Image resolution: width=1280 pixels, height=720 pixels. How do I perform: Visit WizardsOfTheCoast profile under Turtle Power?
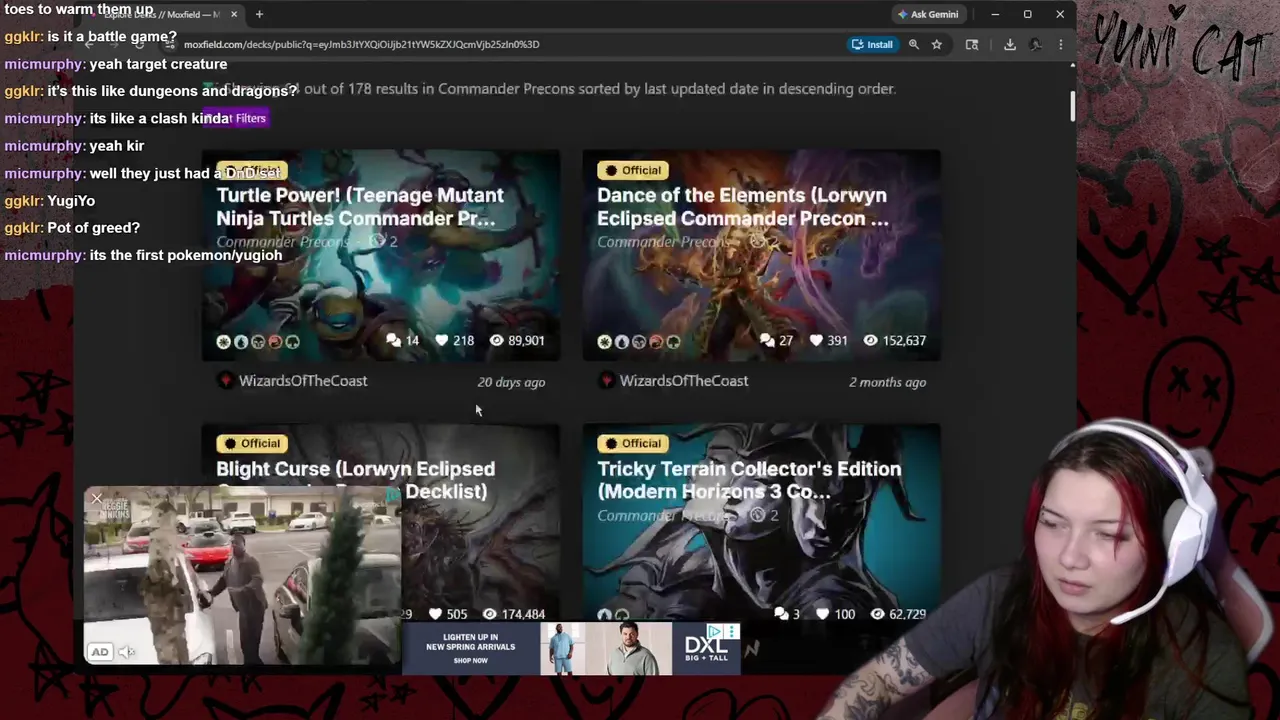303,380
